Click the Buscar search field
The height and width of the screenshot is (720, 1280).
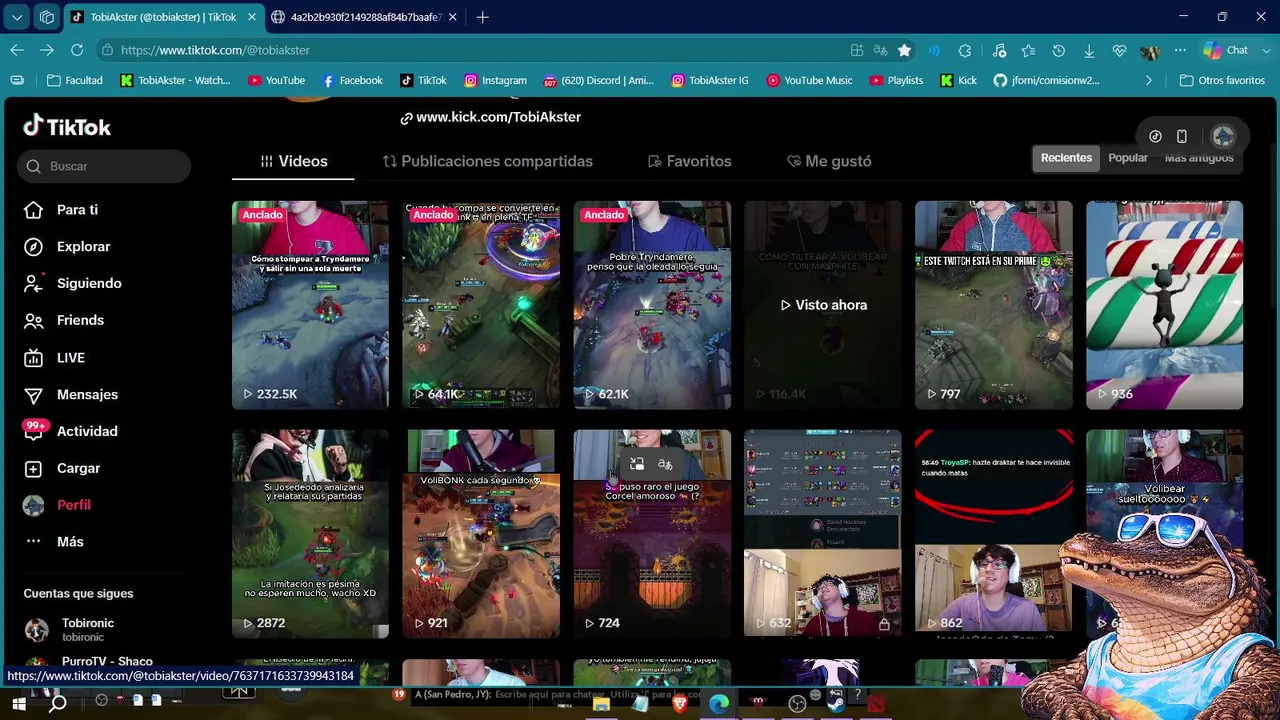click(x=104, y=166)
